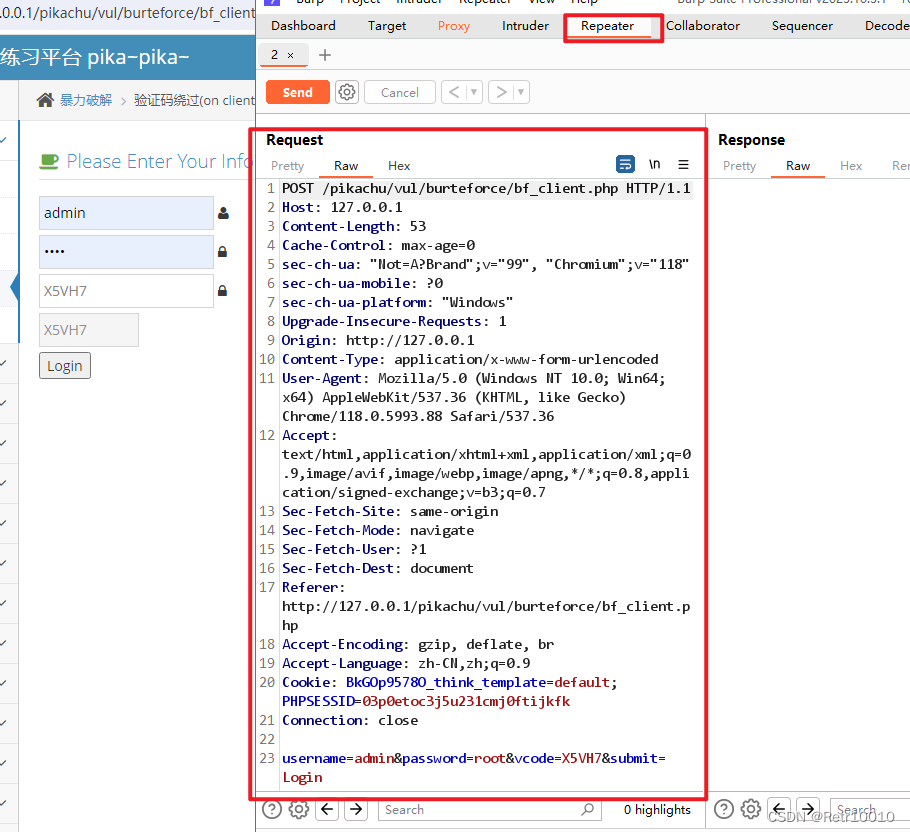Click 0 highlights label
910x832 pixels.
657,809
